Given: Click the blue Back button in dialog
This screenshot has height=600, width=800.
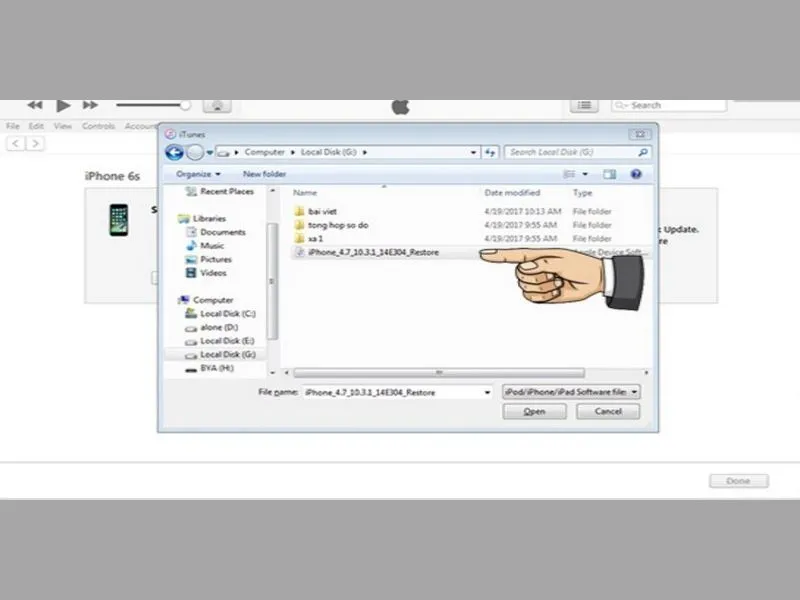Looking at the screenshot, I should (174, 153).
